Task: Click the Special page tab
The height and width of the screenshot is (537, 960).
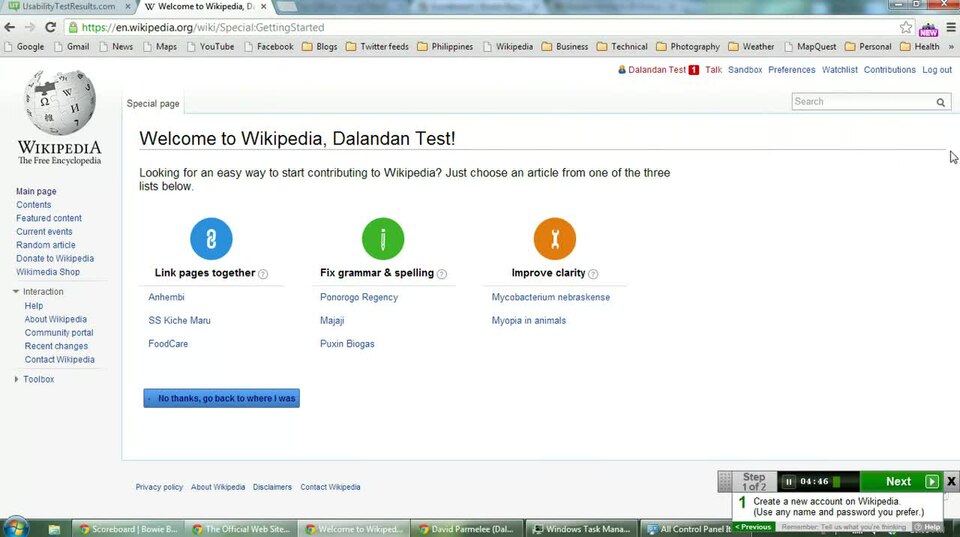Action: pyautogui.click(x=153, y=103)
